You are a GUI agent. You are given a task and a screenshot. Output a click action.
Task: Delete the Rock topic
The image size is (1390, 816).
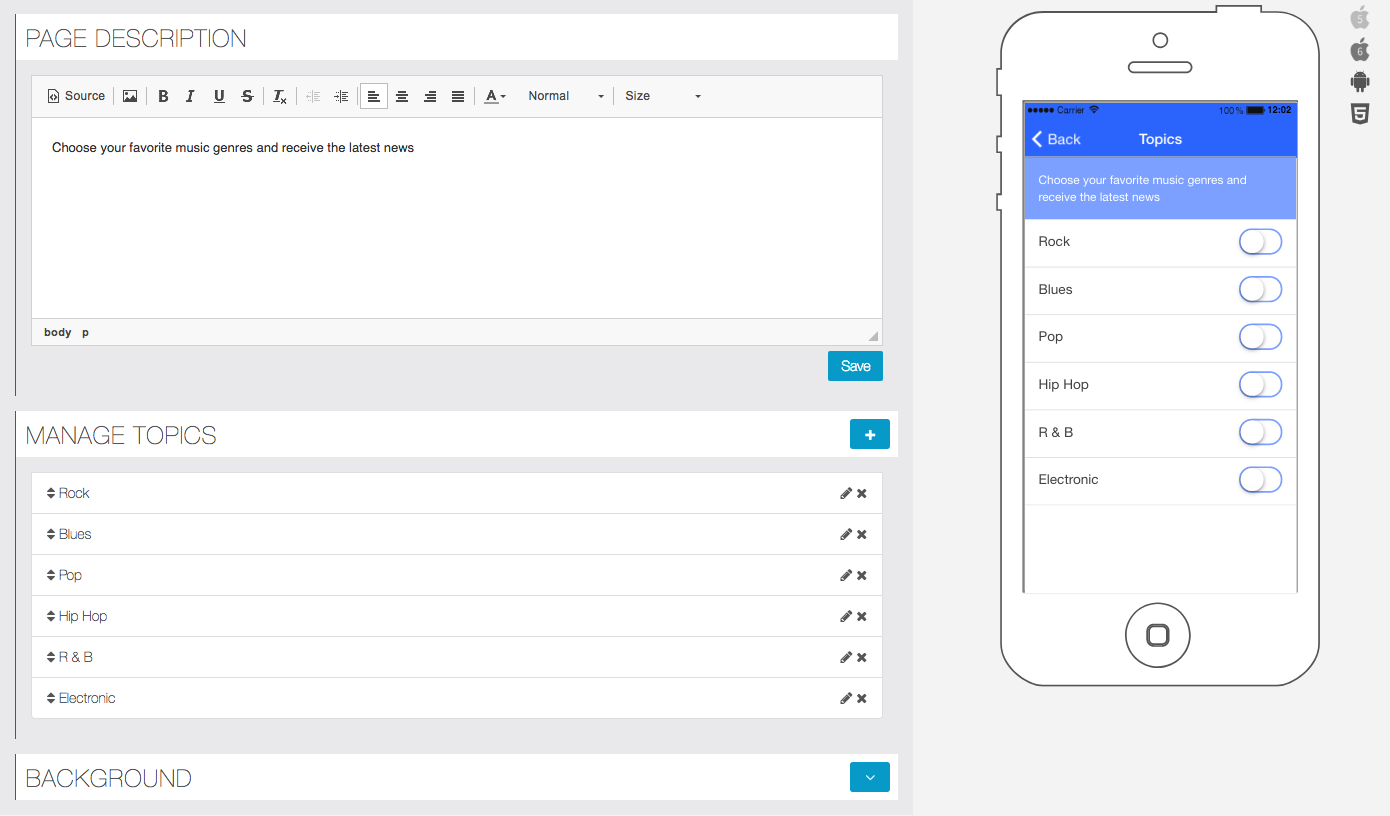click(862, 493)
